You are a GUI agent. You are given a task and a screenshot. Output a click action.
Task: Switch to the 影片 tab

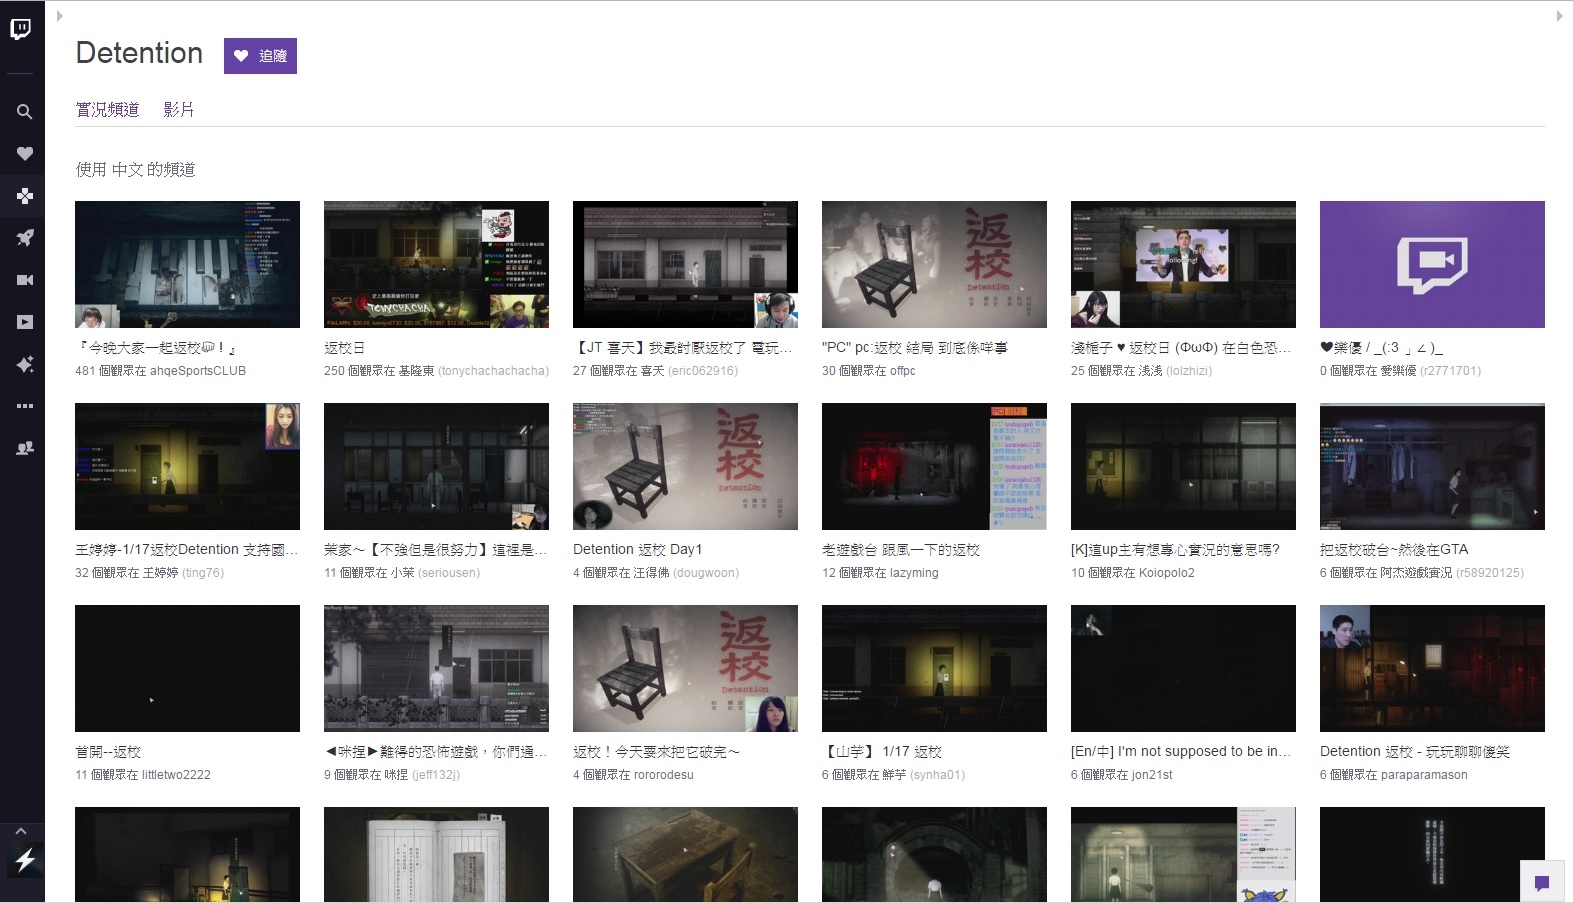point(179,110)
